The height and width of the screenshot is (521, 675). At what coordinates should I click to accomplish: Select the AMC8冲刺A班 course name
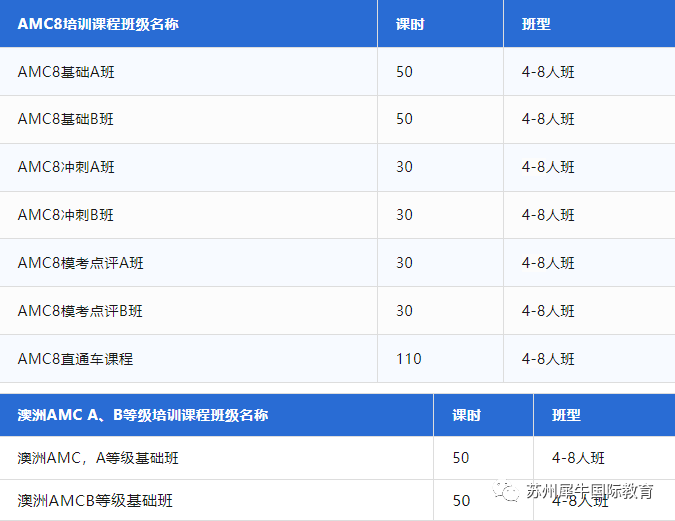point(66,167)
